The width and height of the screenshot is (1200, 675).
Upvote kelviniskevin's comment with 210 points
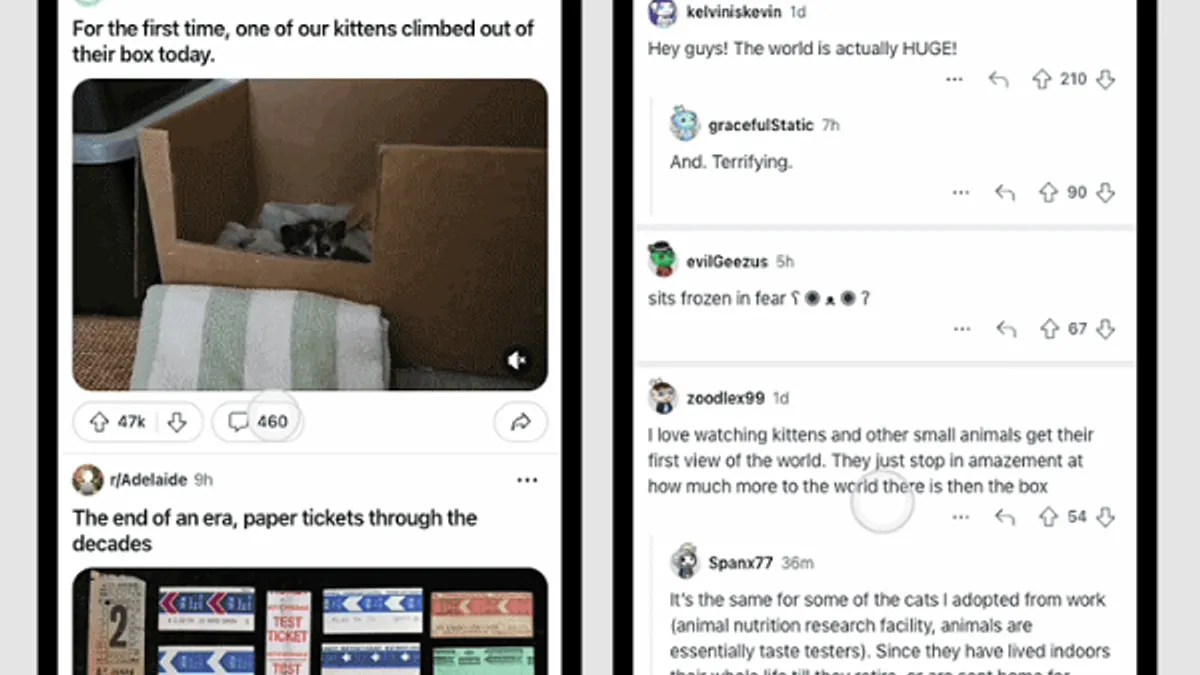pyautogui.click(x=1041, y=79)
